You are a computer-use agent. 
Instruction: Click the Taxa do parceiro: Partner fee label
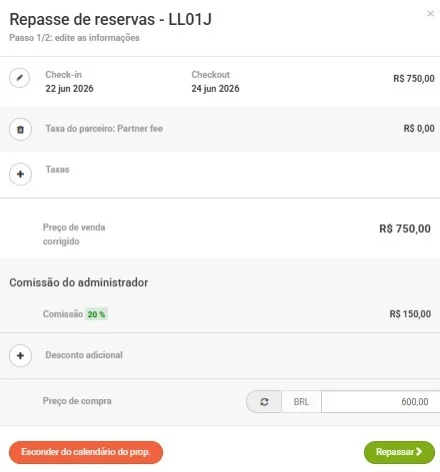coord(104,129)
